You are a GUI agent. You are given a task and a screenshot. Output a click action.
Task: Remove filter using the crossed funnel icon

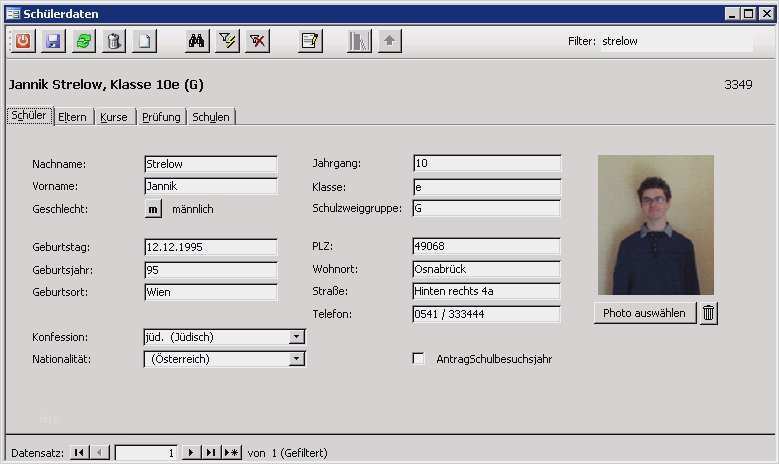[257, 41]
